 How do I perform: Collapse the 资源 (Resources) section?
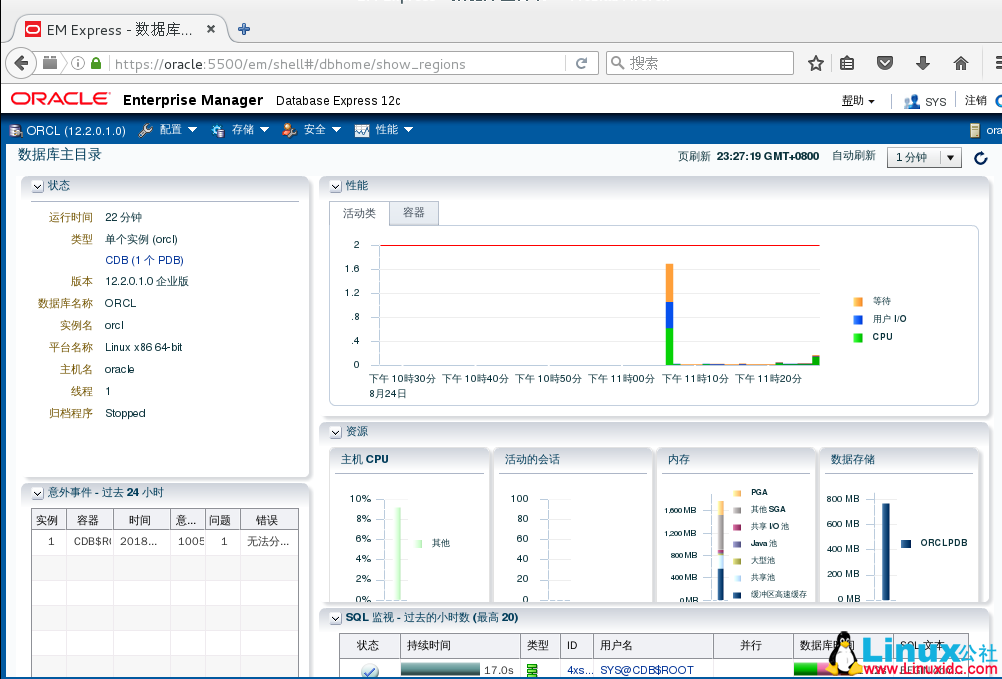tap(336, 432)
